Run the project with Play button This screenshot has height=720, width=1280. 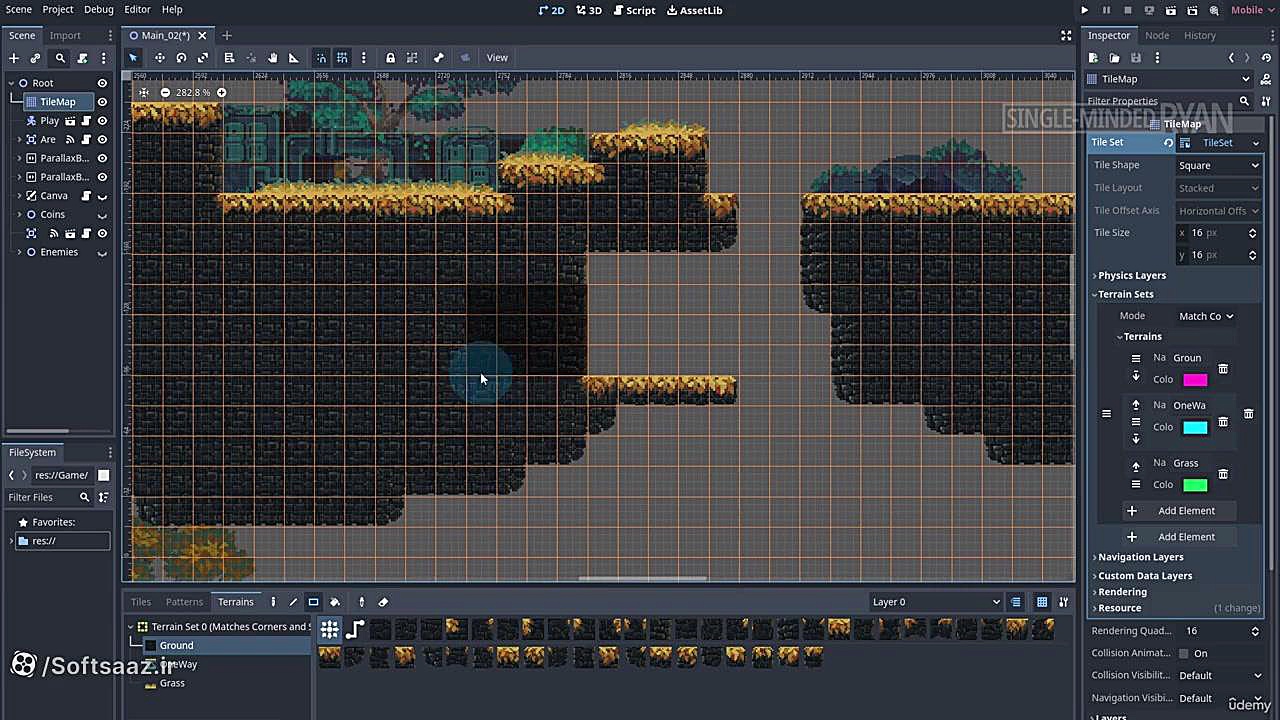point(1084,10)
